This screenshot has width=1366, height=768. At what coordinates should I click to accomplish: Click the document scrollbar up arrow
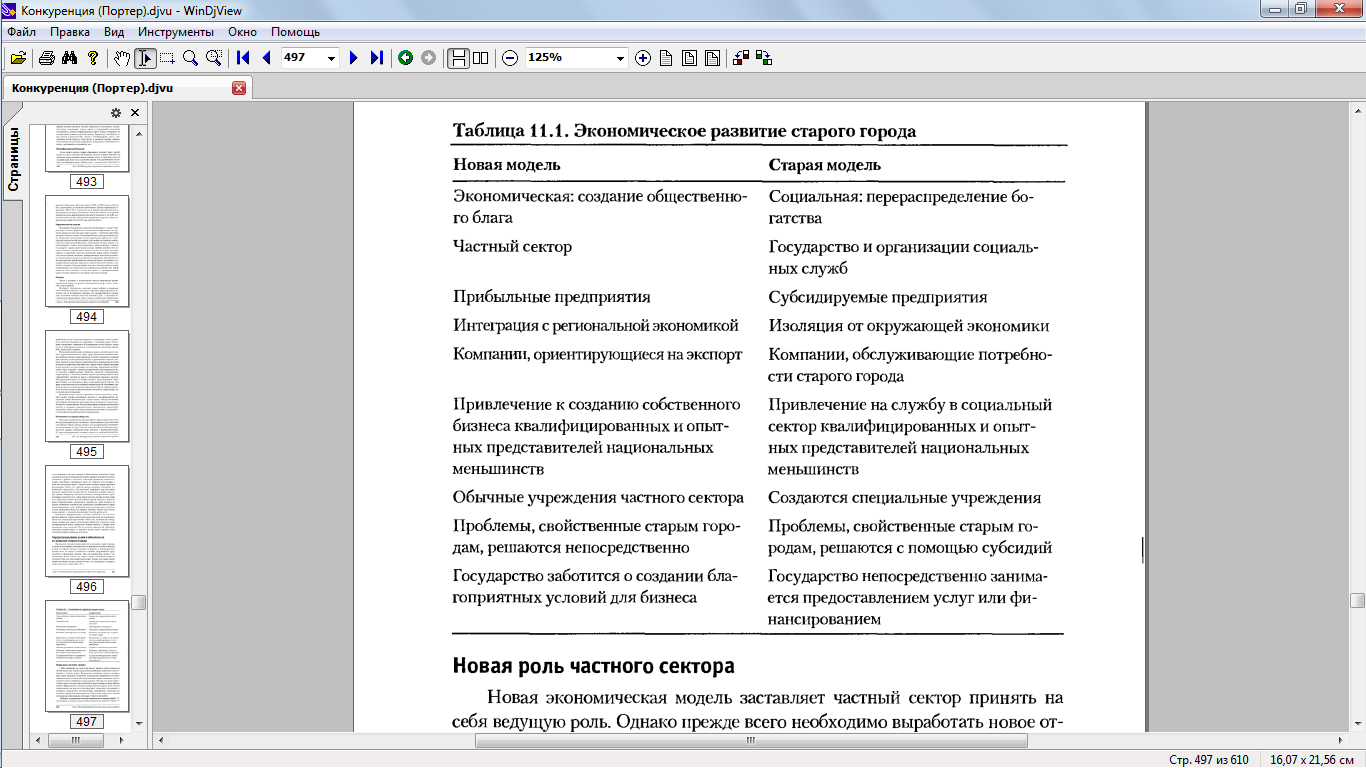click(x=1357, y=108)
